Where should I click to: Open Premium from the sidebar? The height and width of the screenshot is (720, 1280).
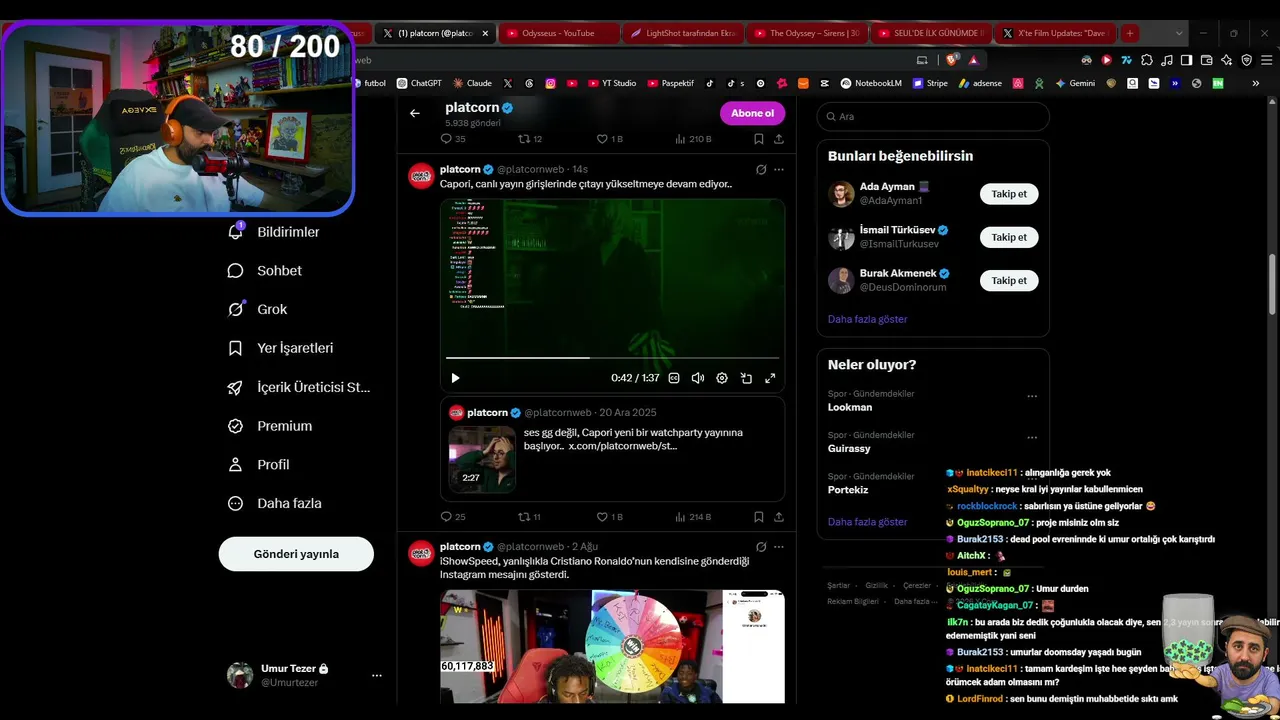(x=270, y=426)
